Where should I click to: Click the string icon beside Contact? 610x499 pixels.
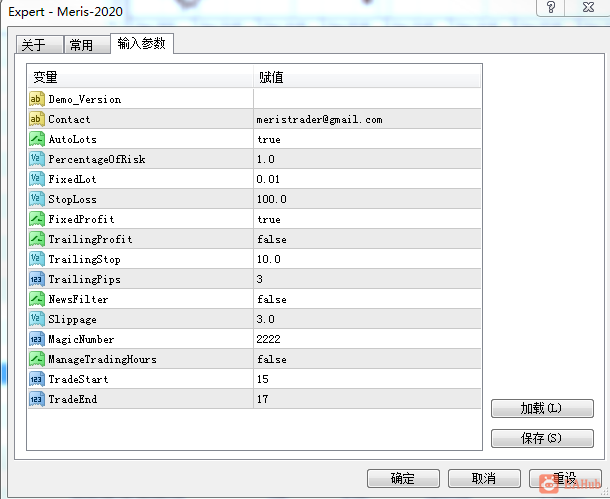(x=37, y=119)
